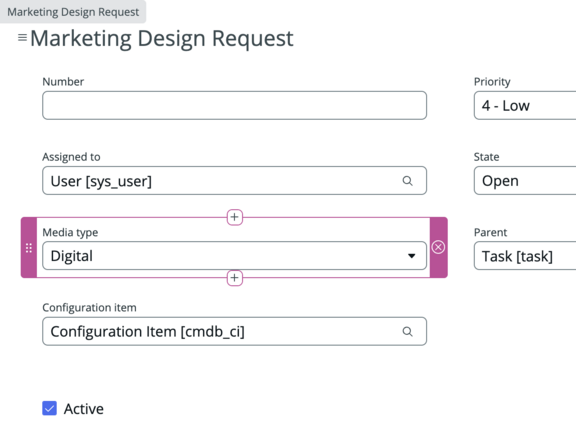Screen dimensions: 576x432
Task: Remove the Media type field with X icon
Action: pos(438,247)
